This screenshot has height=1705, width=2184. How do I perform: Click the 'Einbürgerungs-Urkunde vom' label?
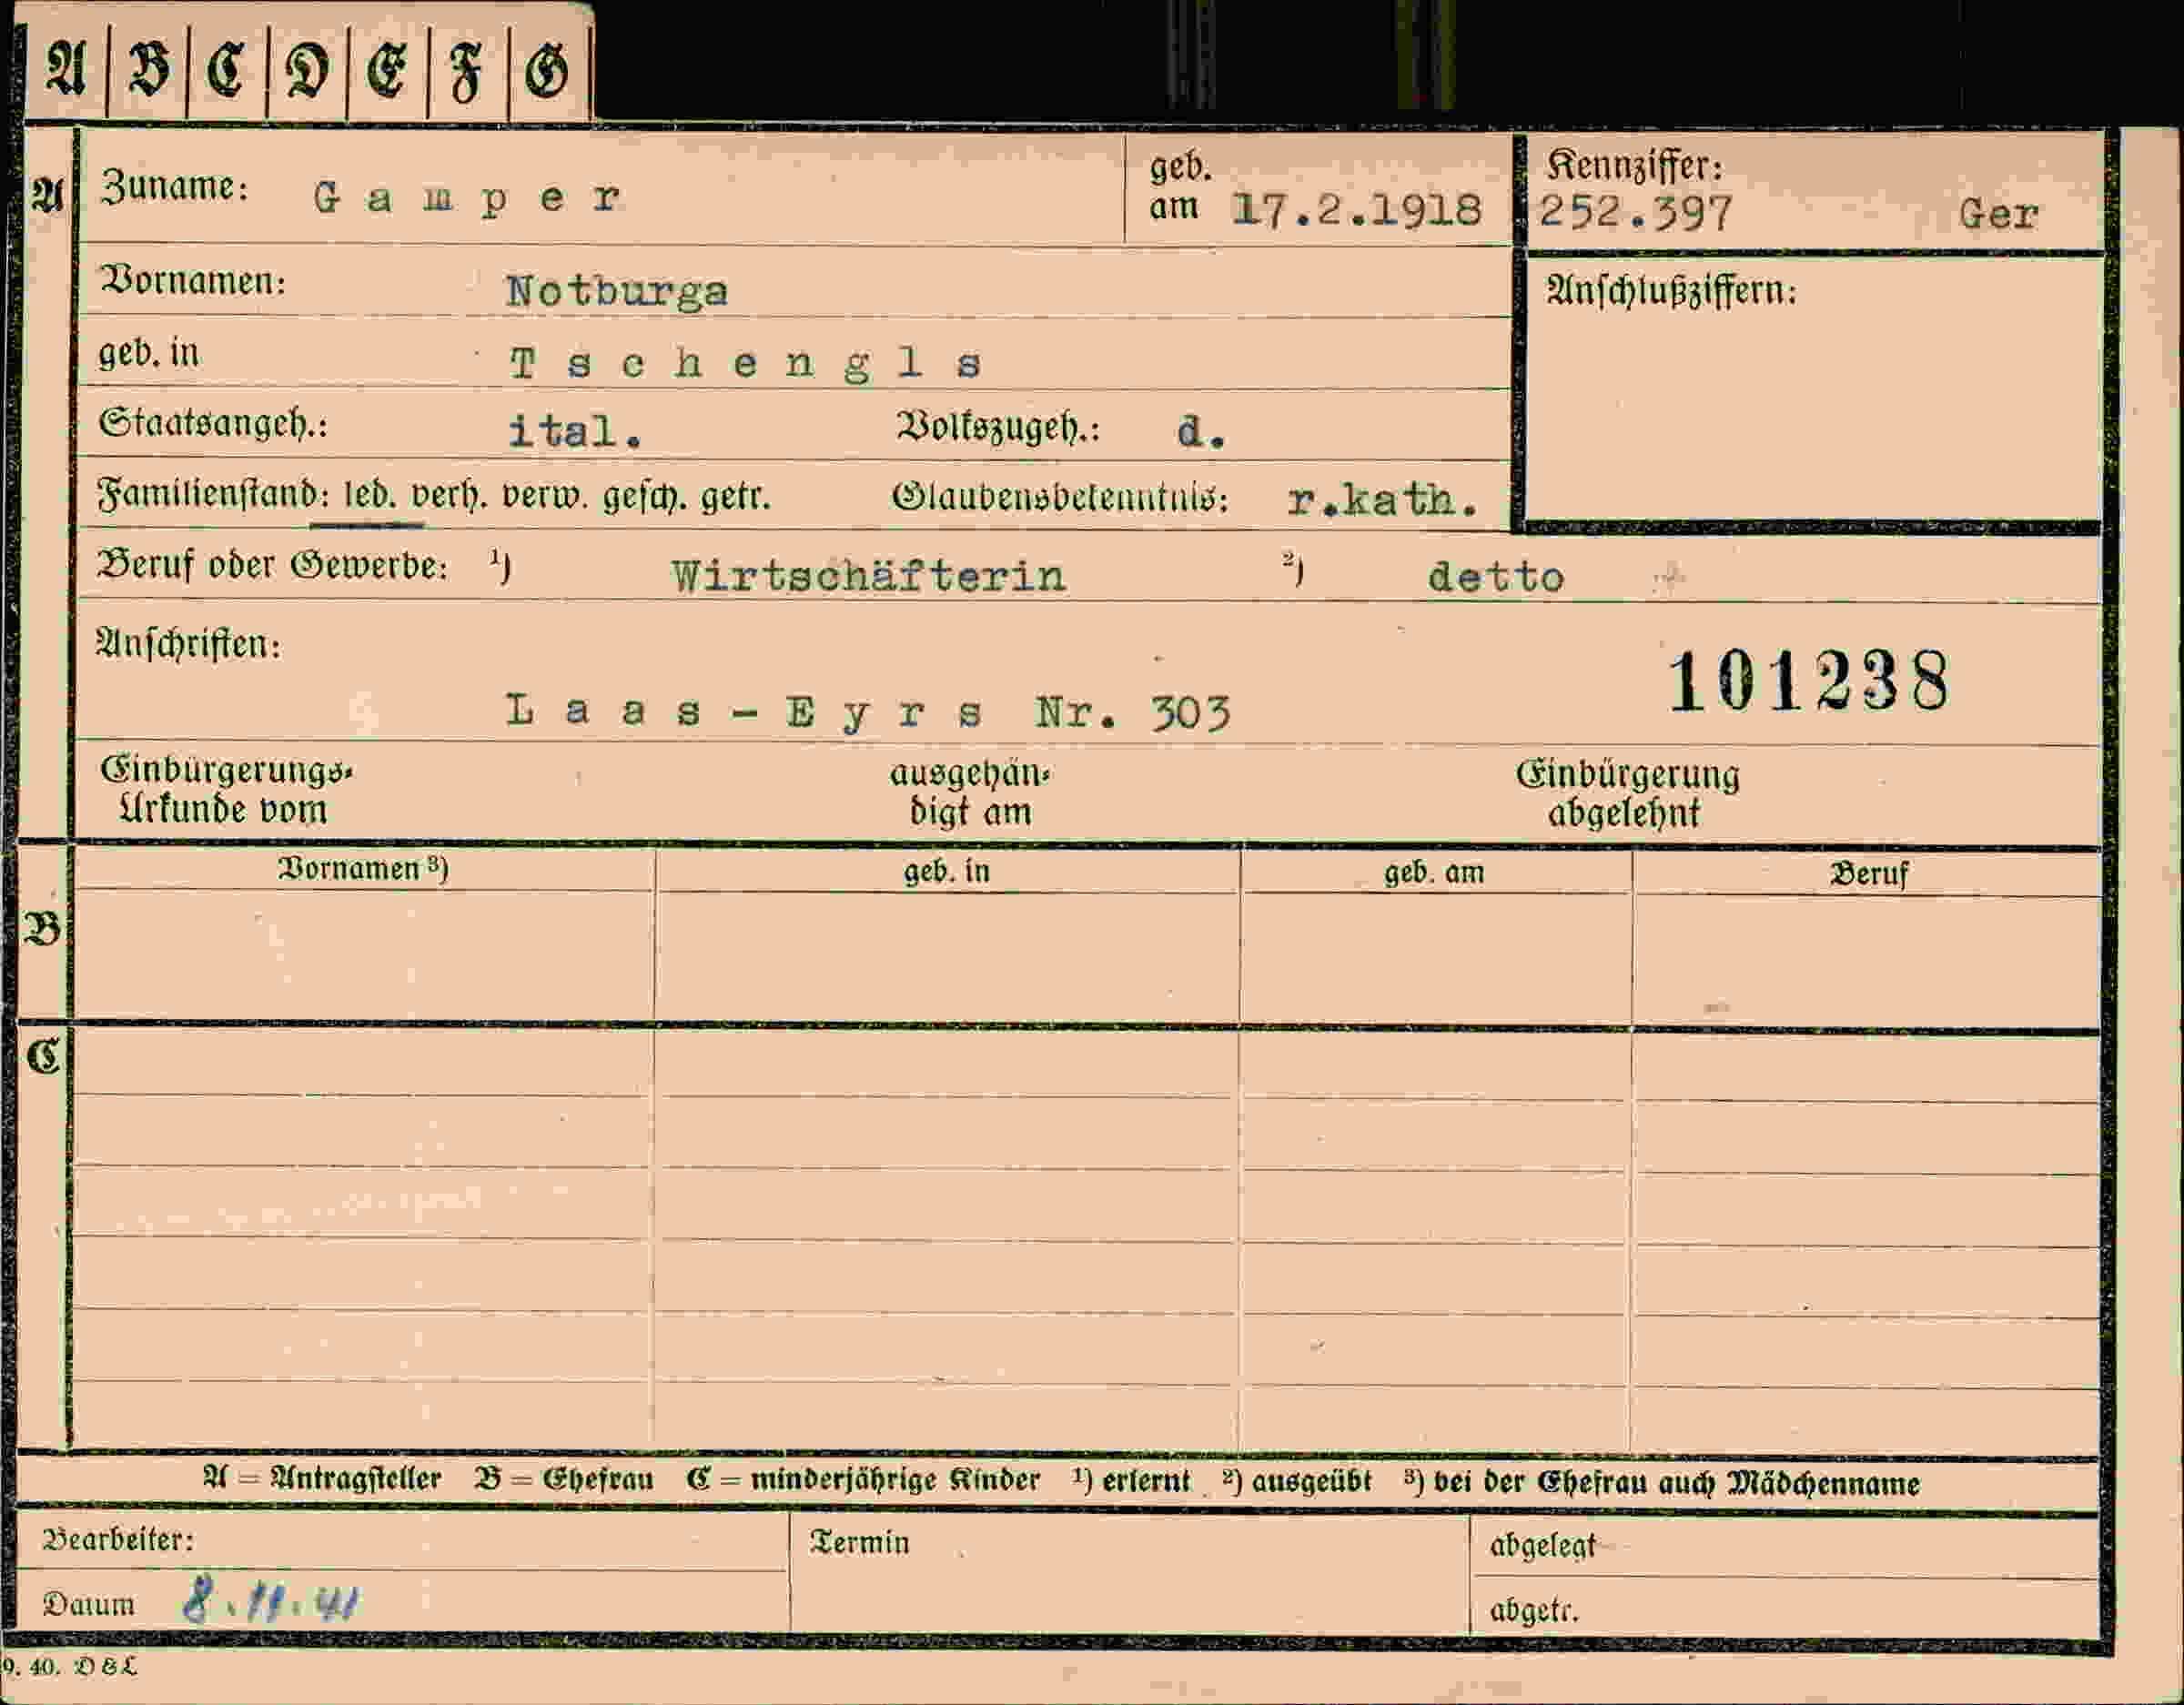tap(227, 790)
